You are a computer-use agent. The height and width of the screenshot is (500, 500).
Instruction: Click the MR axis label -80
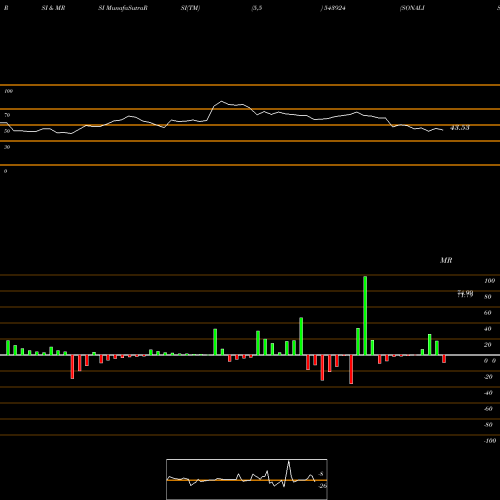(x=488, y=425)
